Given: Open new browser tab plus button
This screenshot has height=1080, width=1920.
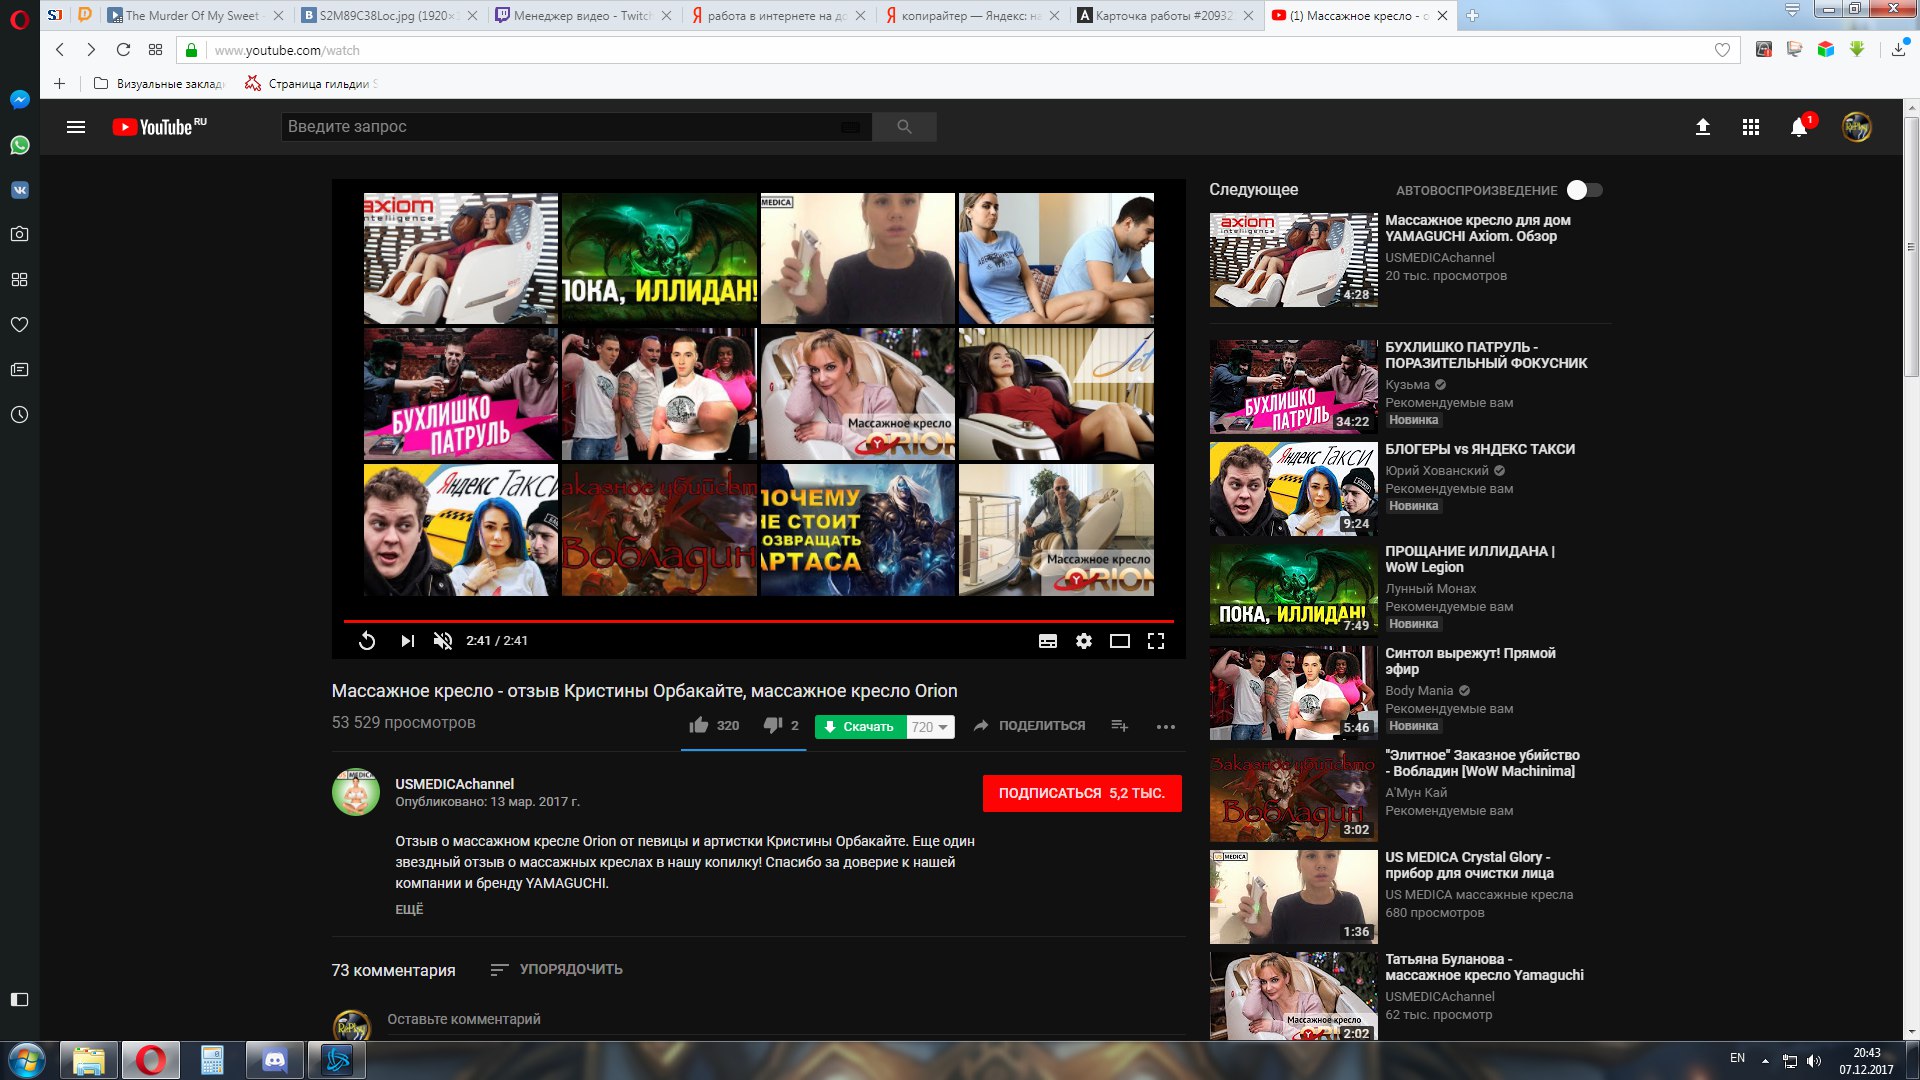Looking at the screenshot, I should (x=1472, y=15).
